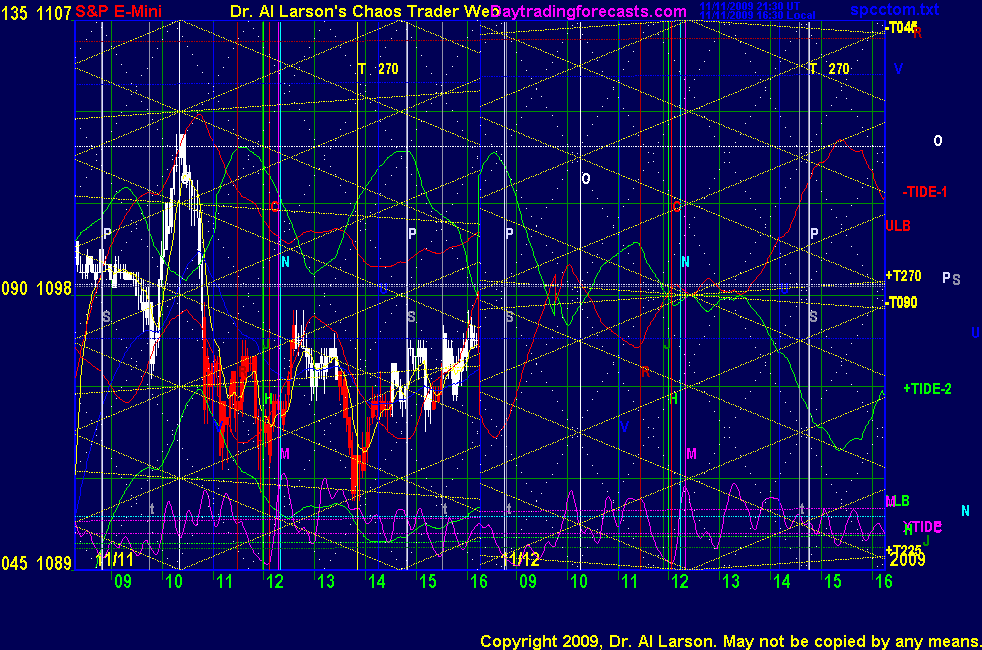Click the green 'H' marker in 11/11 session
Viewport: 982px width, 650px height.
(269, 398)
